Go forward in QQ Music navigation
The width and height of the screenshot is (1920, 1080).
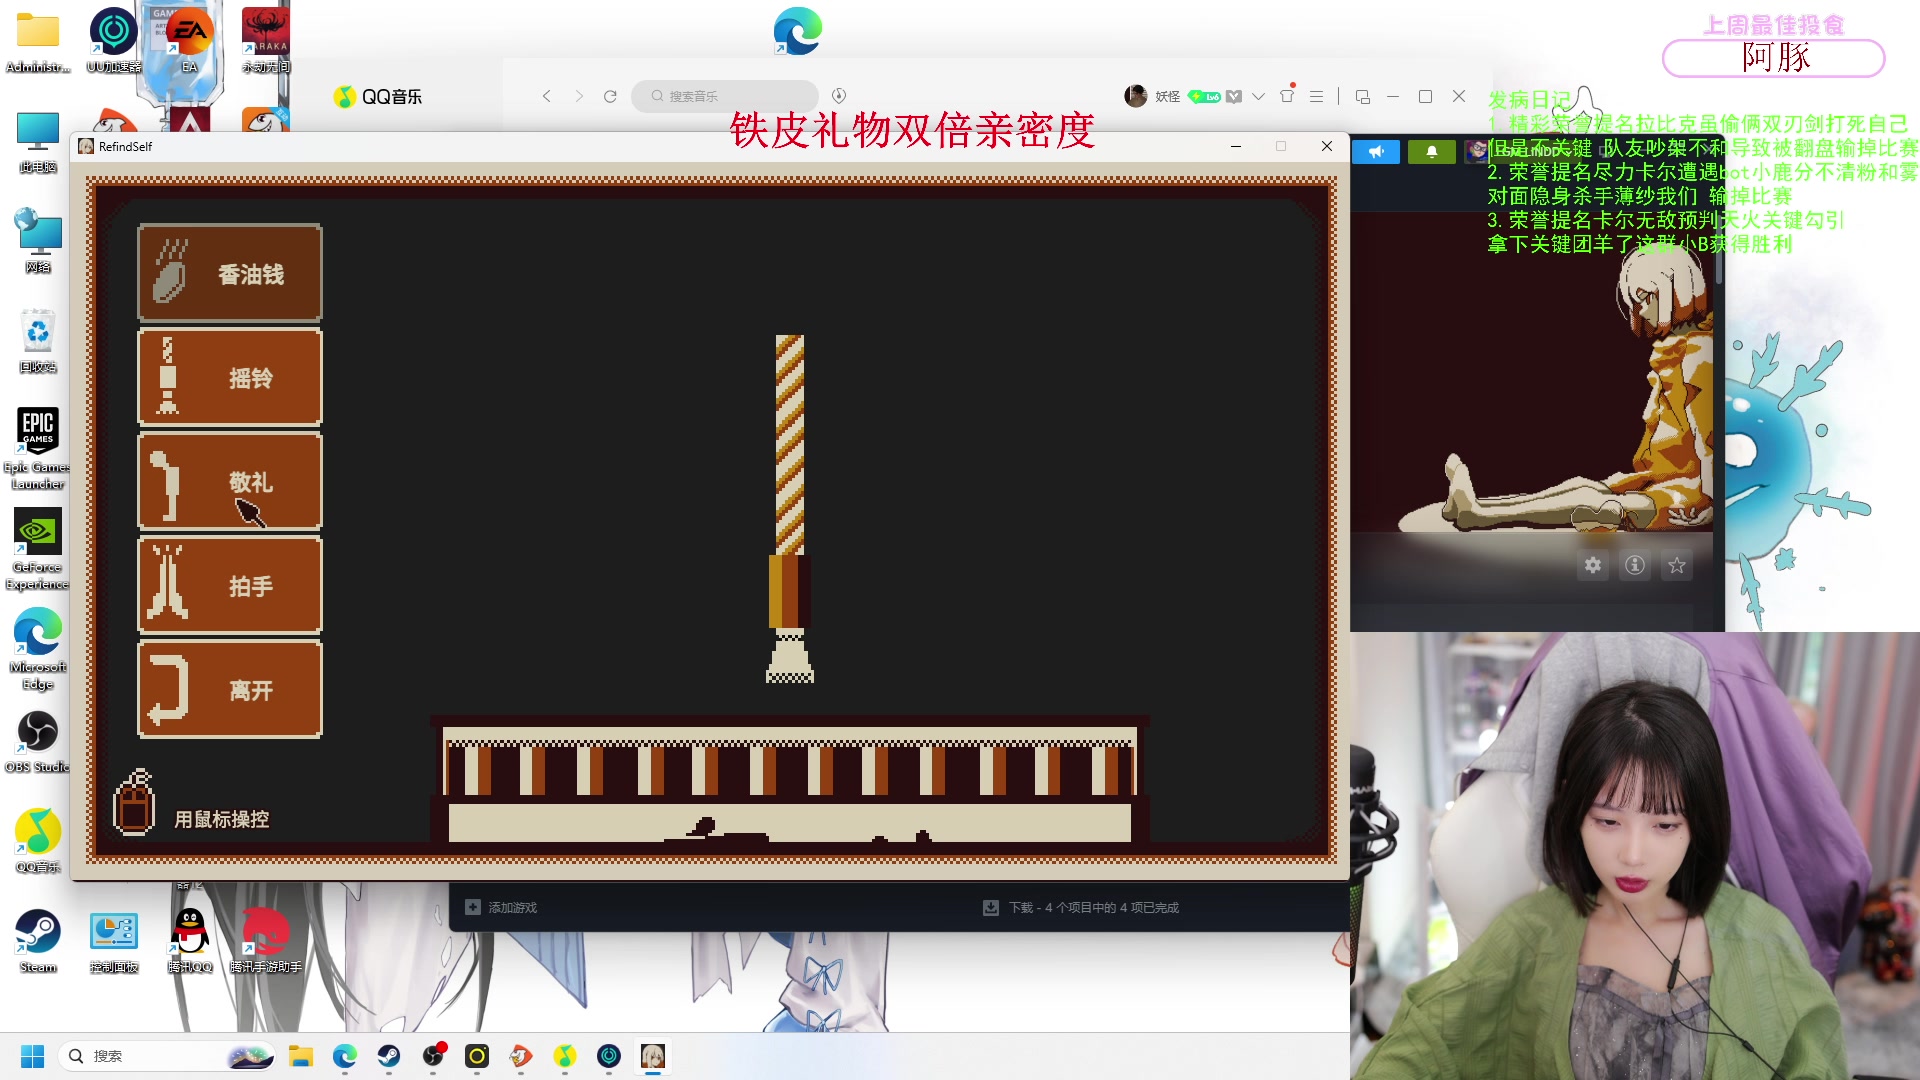[578, 96]
